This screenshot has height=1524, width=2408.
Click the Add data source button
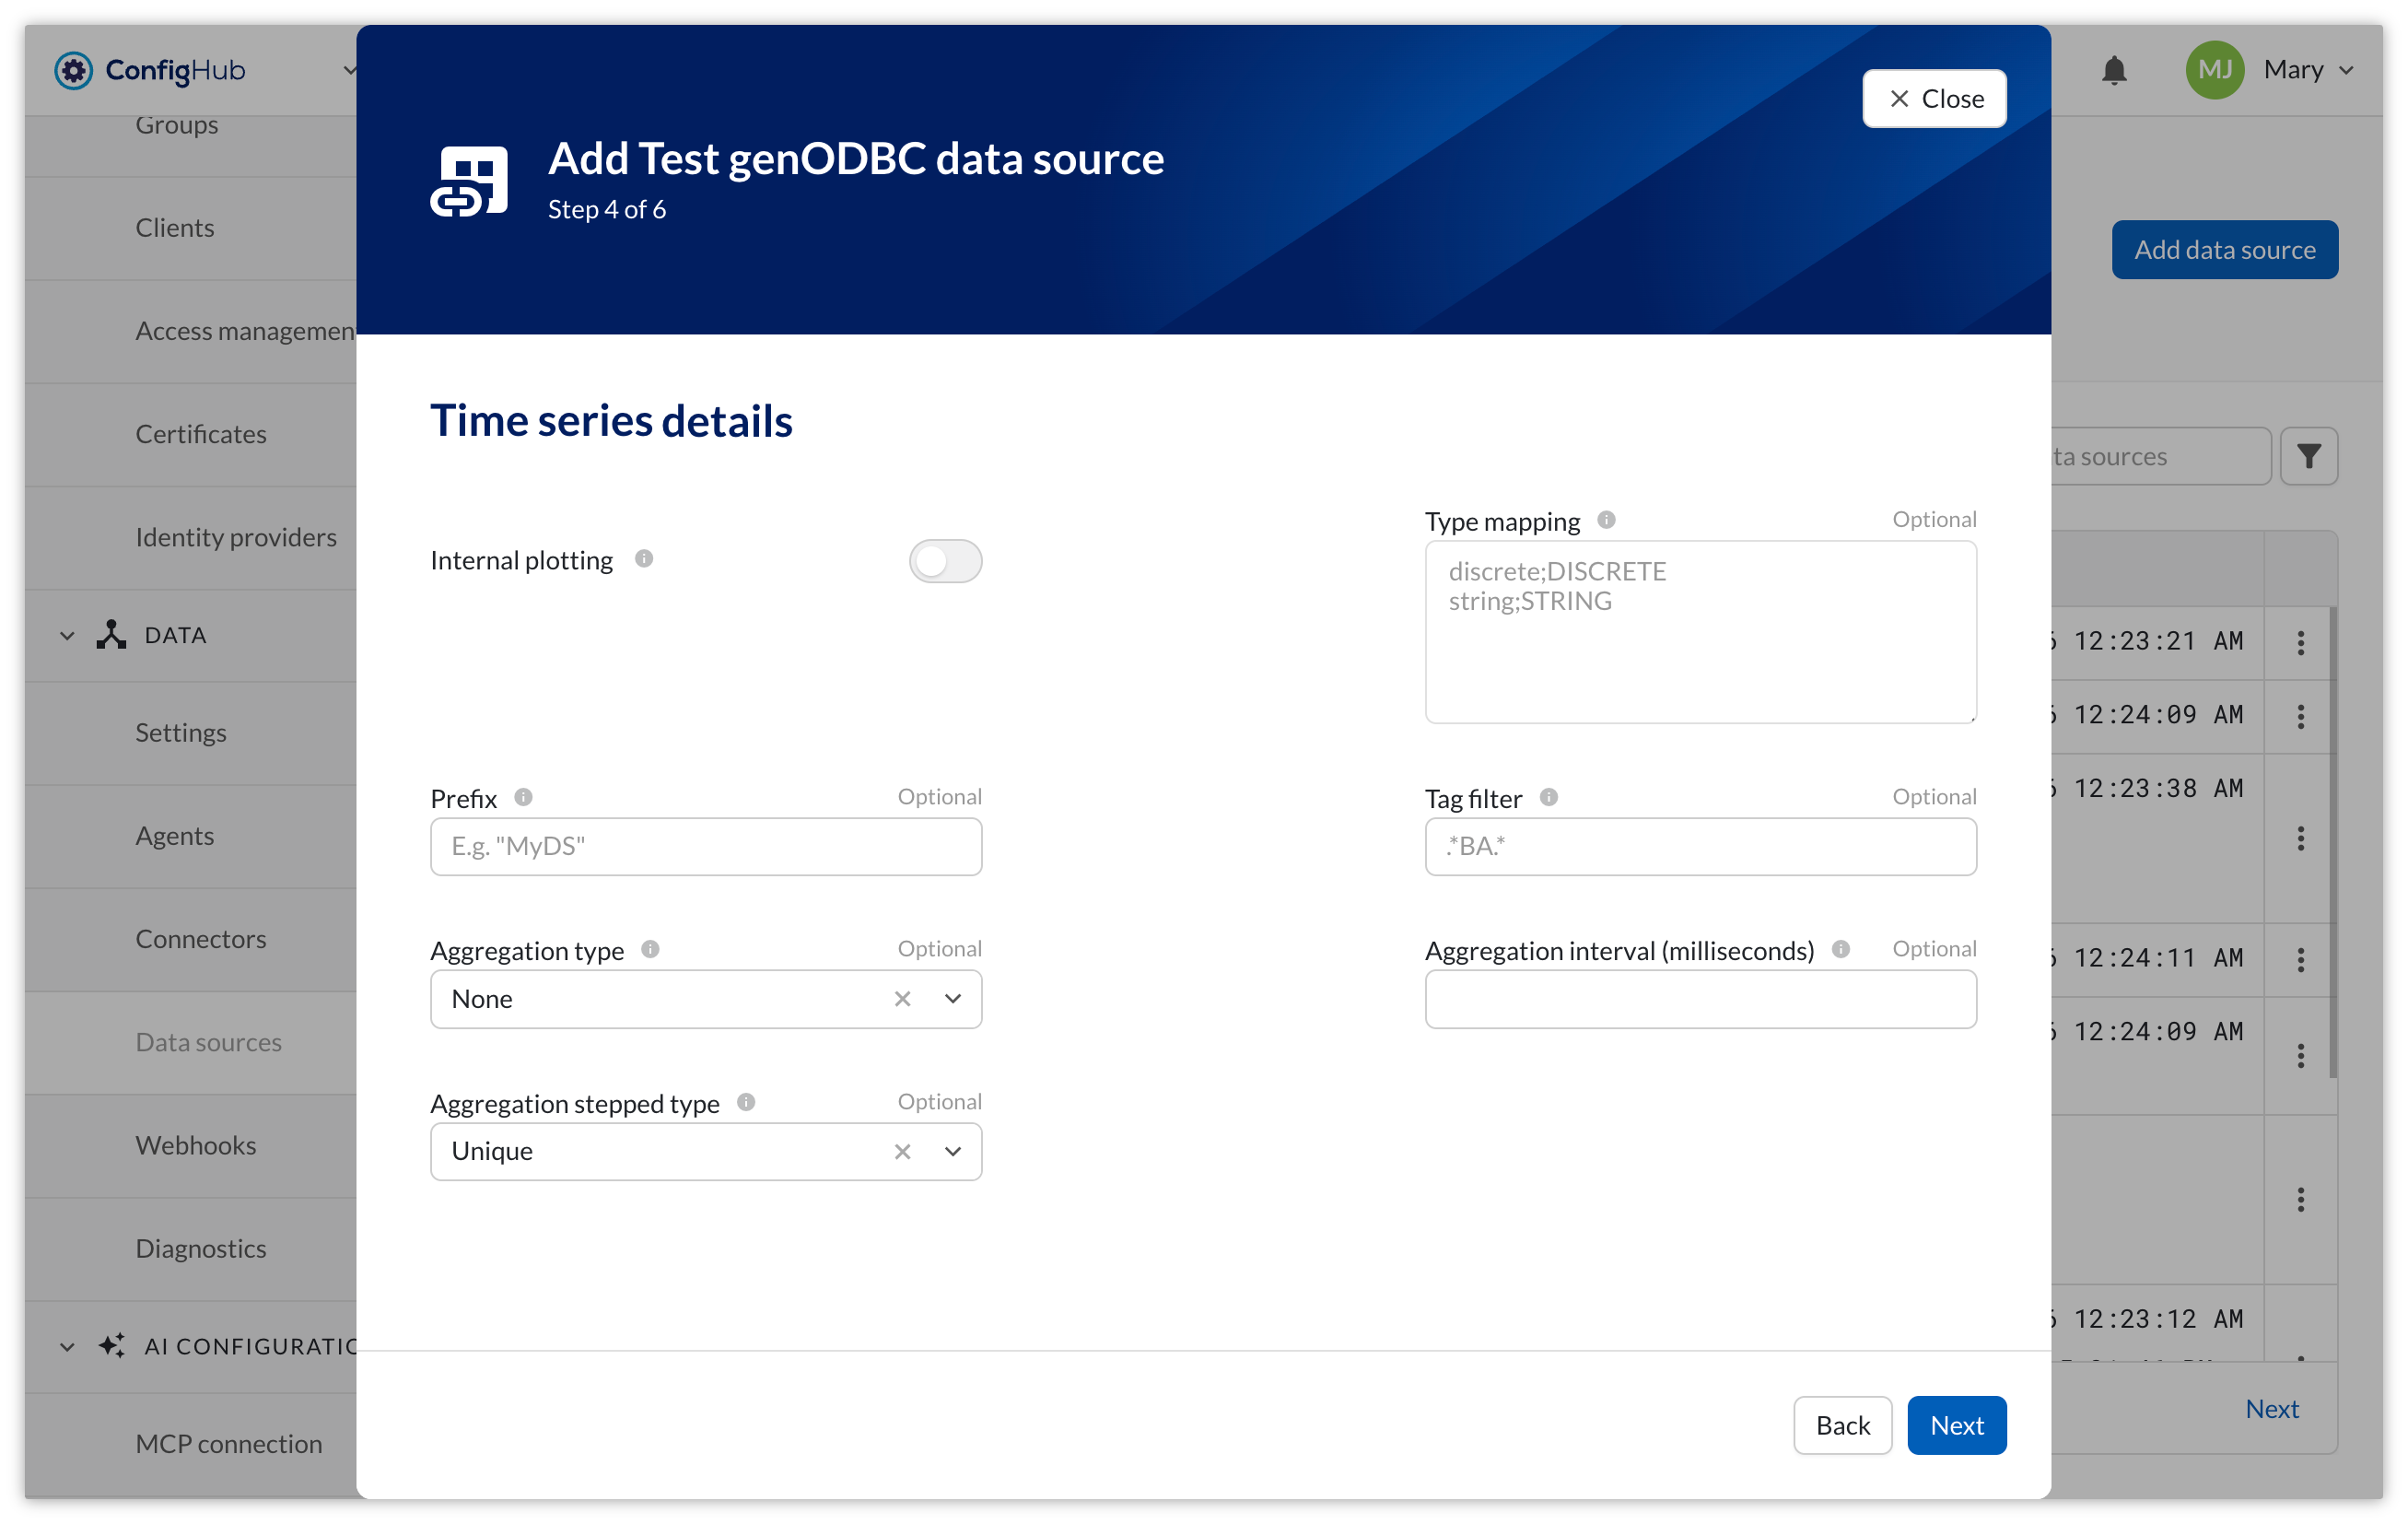click(2224, 249)
